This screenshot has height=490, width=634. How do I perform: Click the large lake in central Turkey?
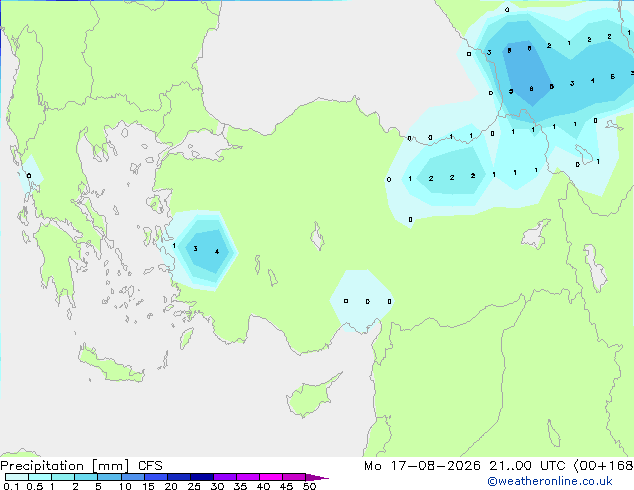(x=317, y=237)
